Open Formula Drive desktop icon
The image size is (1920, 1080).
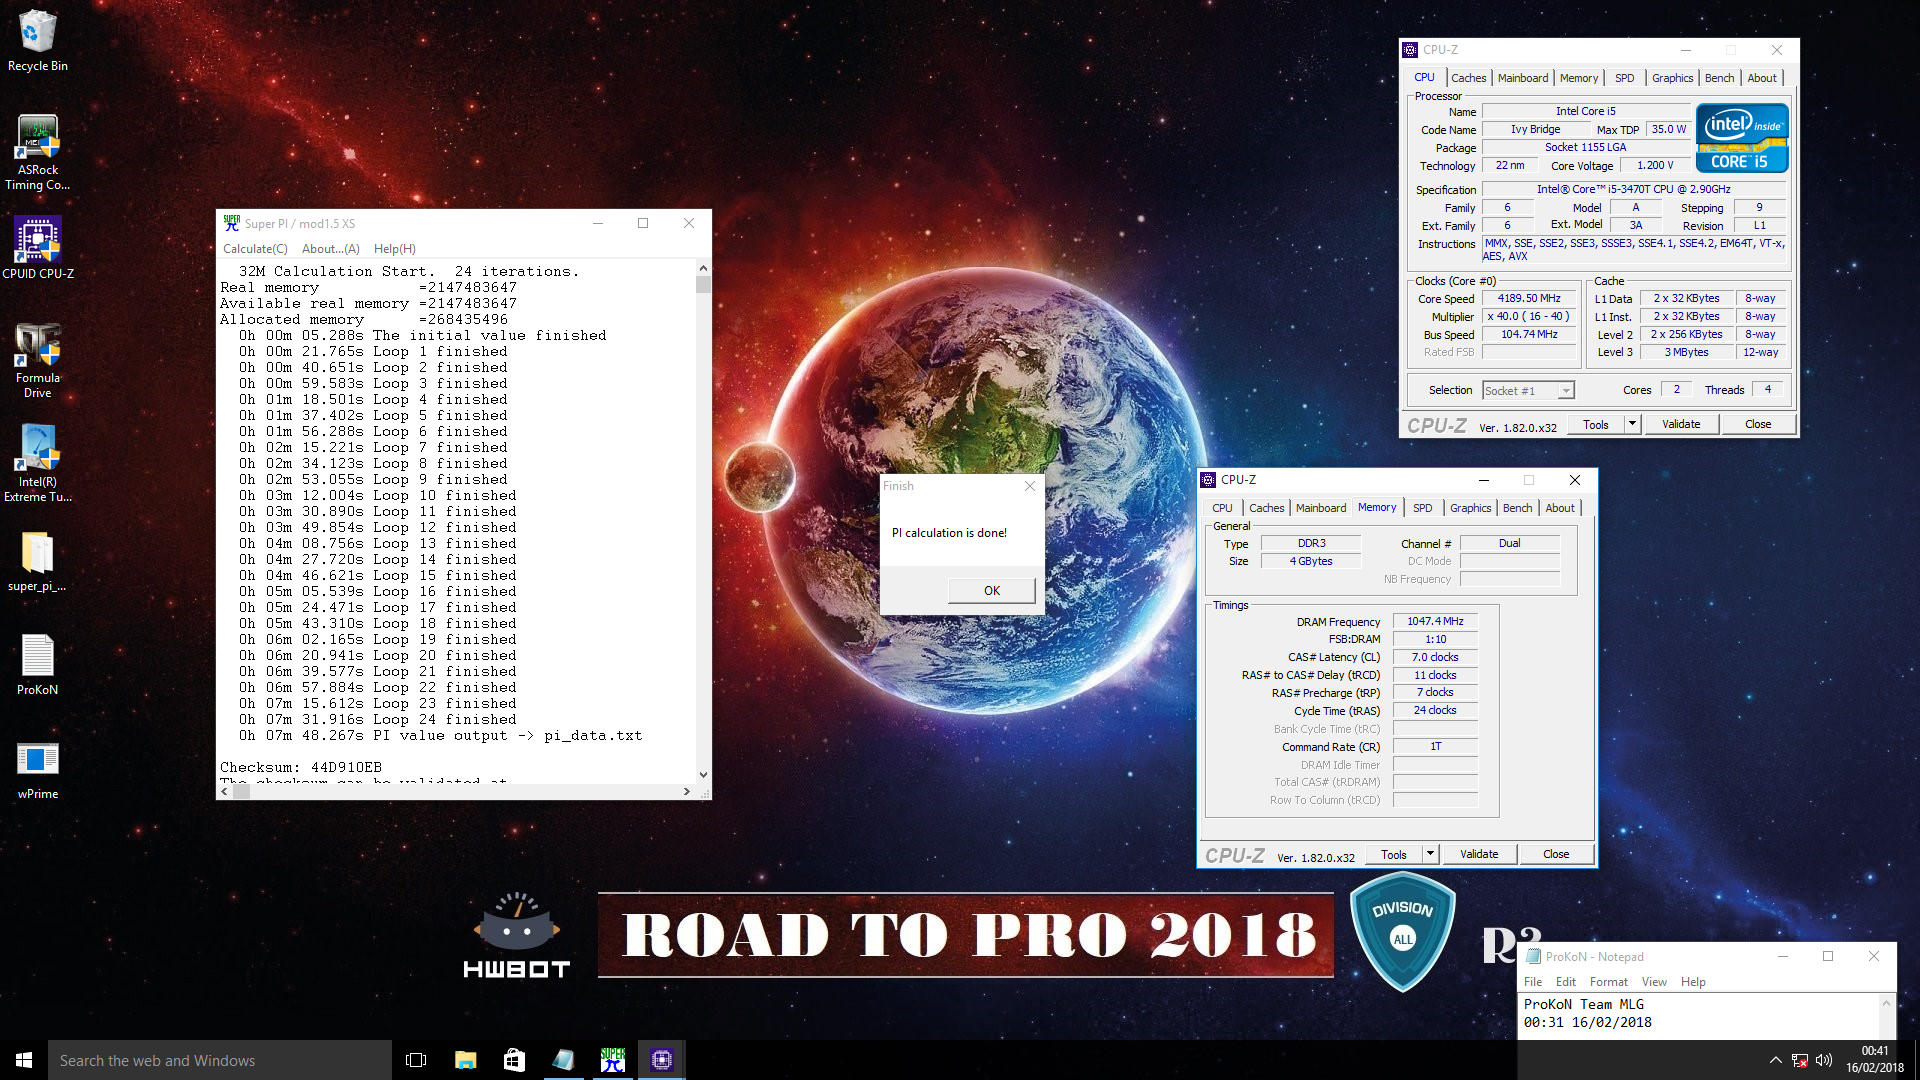pos(37,360)
